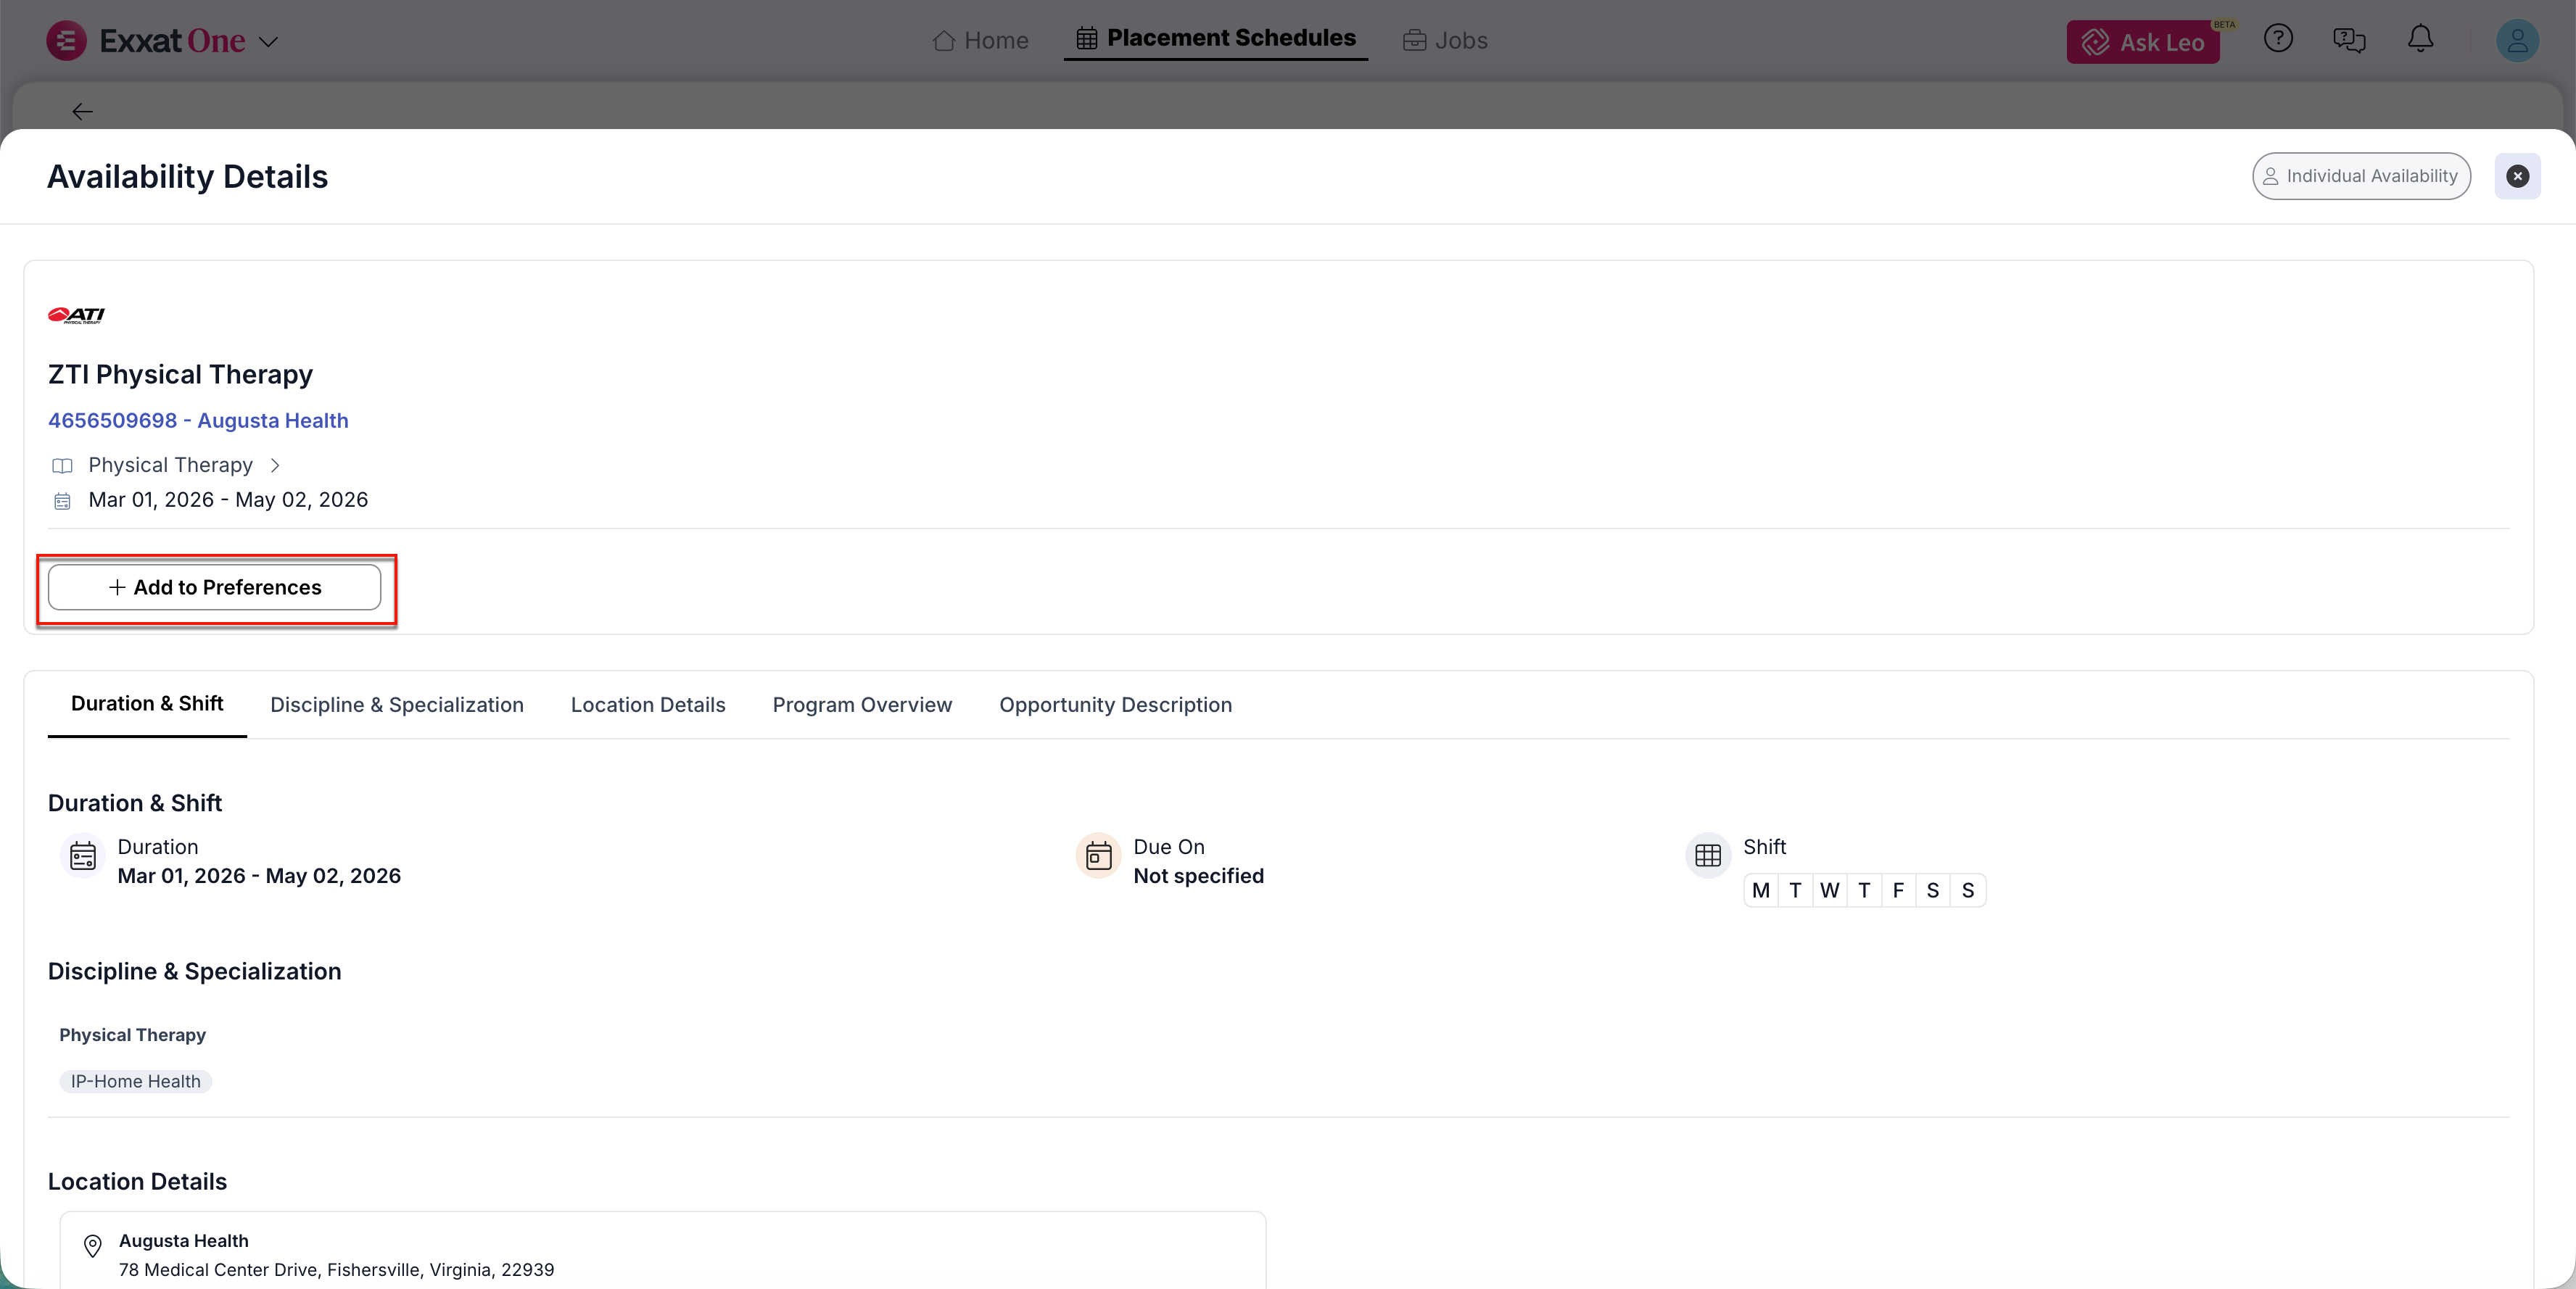Screen dimensions: 2576x1289
Task: Switch to Location Details tab
Action: (648, 705)
